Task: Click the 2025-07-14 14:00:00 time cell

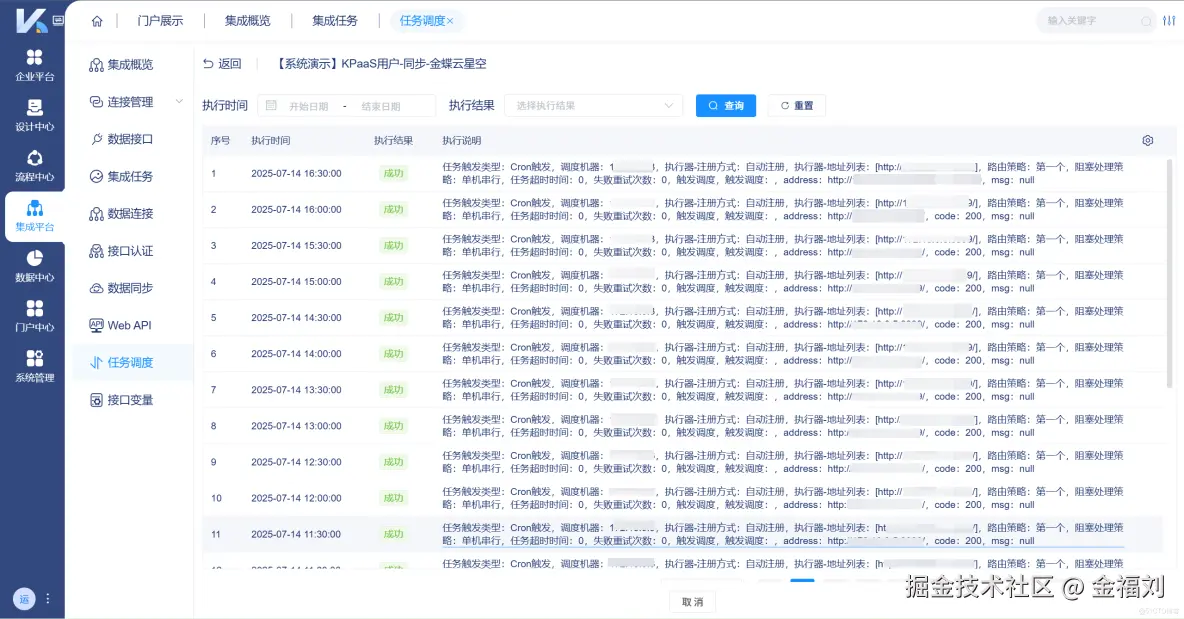Action: click(x=296, y=354)
